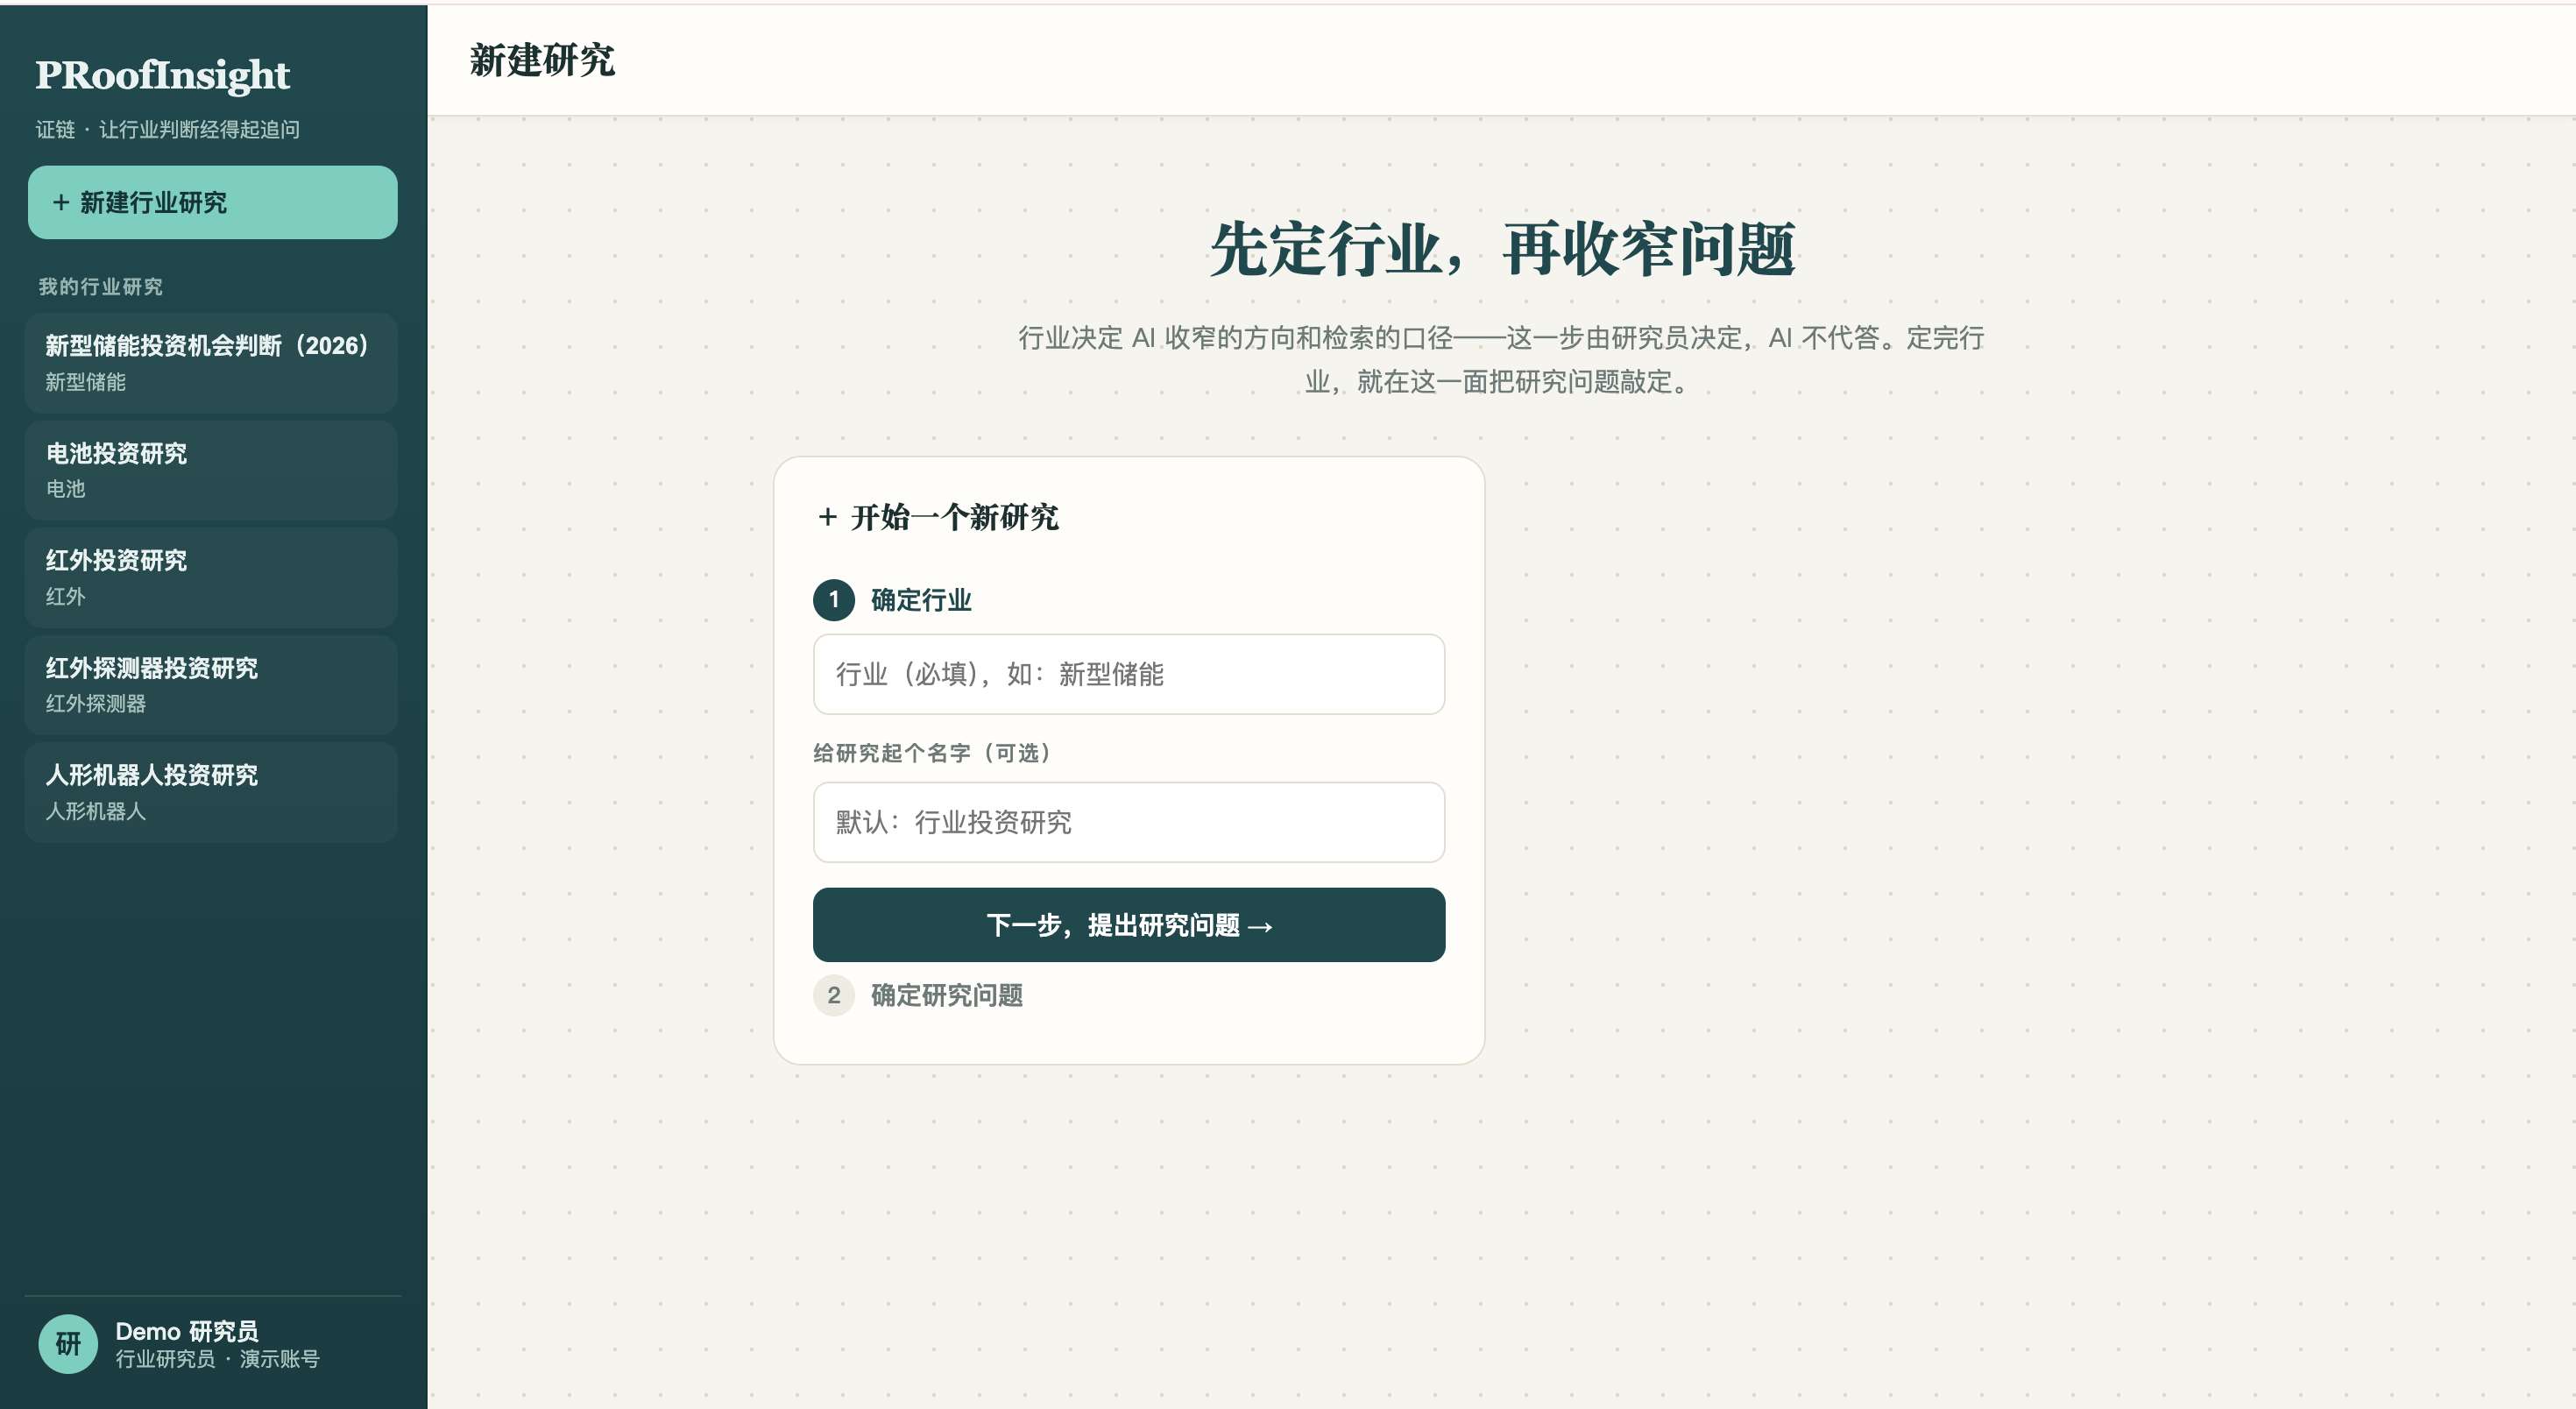Click the 研 user avatar icon
The width and height of the screenshot is (2576, 1409).
tap(68, 1343)
